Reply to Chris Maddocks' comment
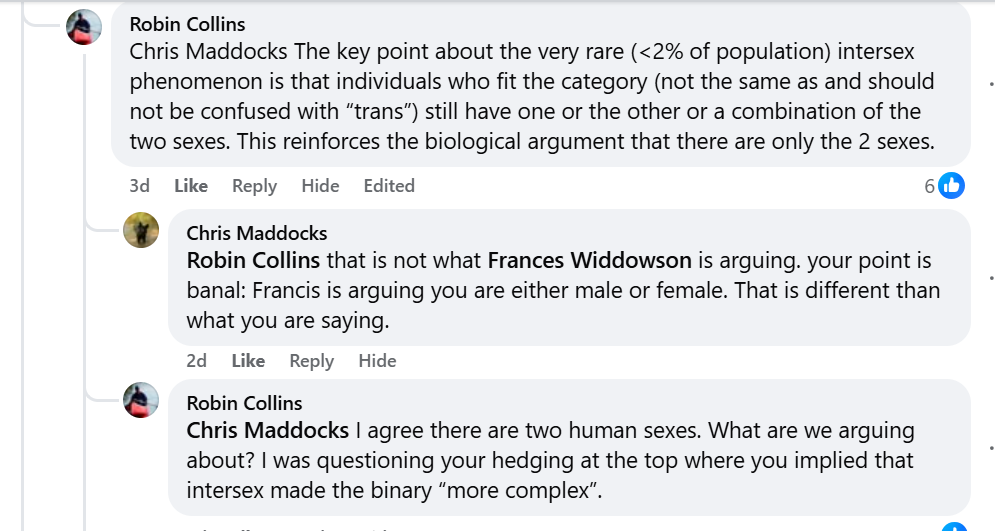Image resolution: width=995 pixels, height=531 pixels. tap(311, 361)
